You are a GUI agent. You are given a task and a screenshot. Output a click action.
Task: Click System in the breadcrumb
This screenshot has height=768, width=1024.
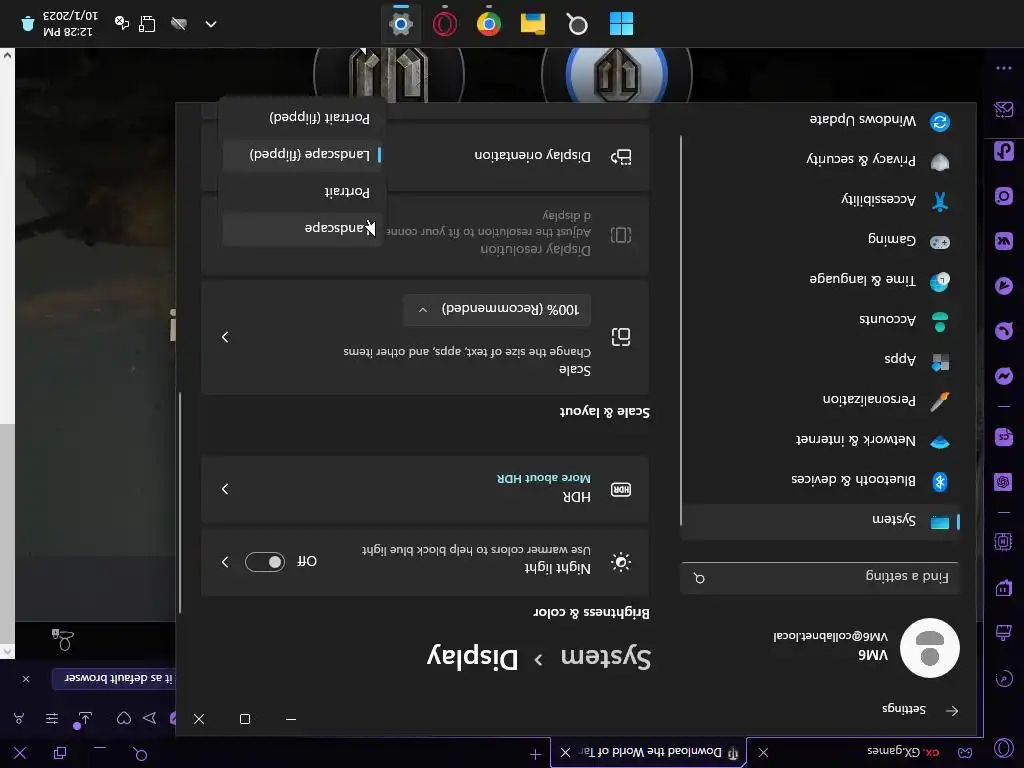tap(605, 657)
